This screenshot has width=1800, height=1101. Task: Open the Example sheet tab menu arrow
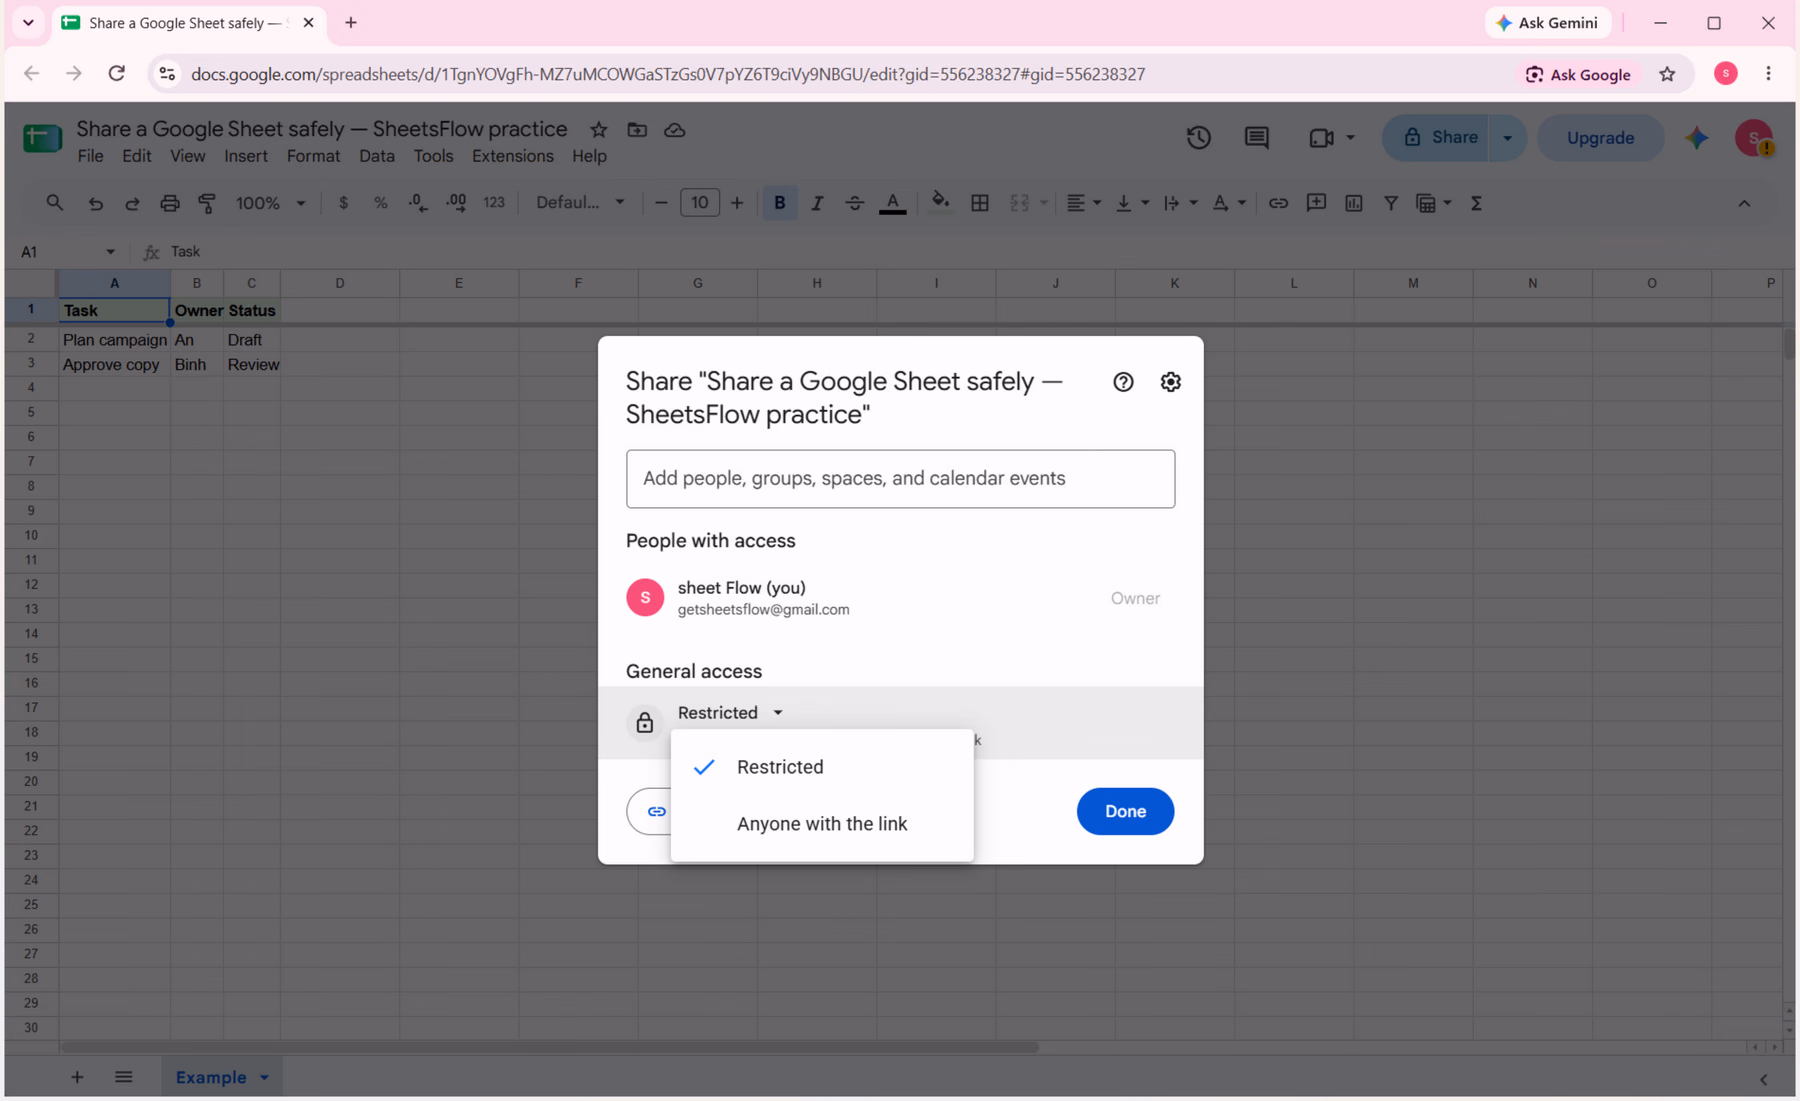[x=265, y=1078]
